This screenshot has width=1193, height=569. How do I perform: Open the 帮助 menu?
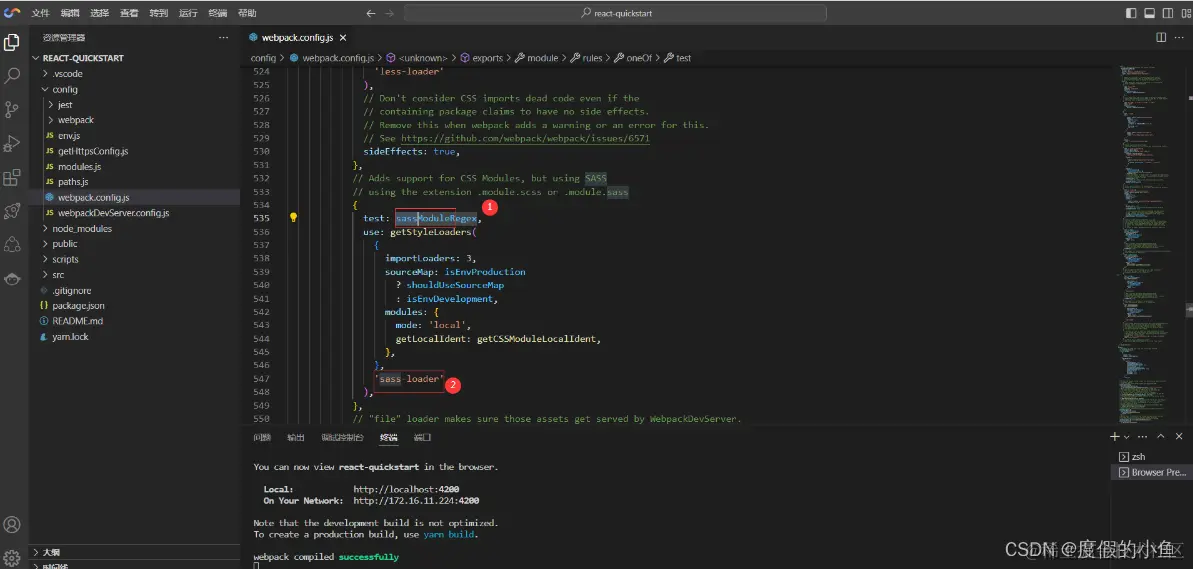click(x=247, y=14)
